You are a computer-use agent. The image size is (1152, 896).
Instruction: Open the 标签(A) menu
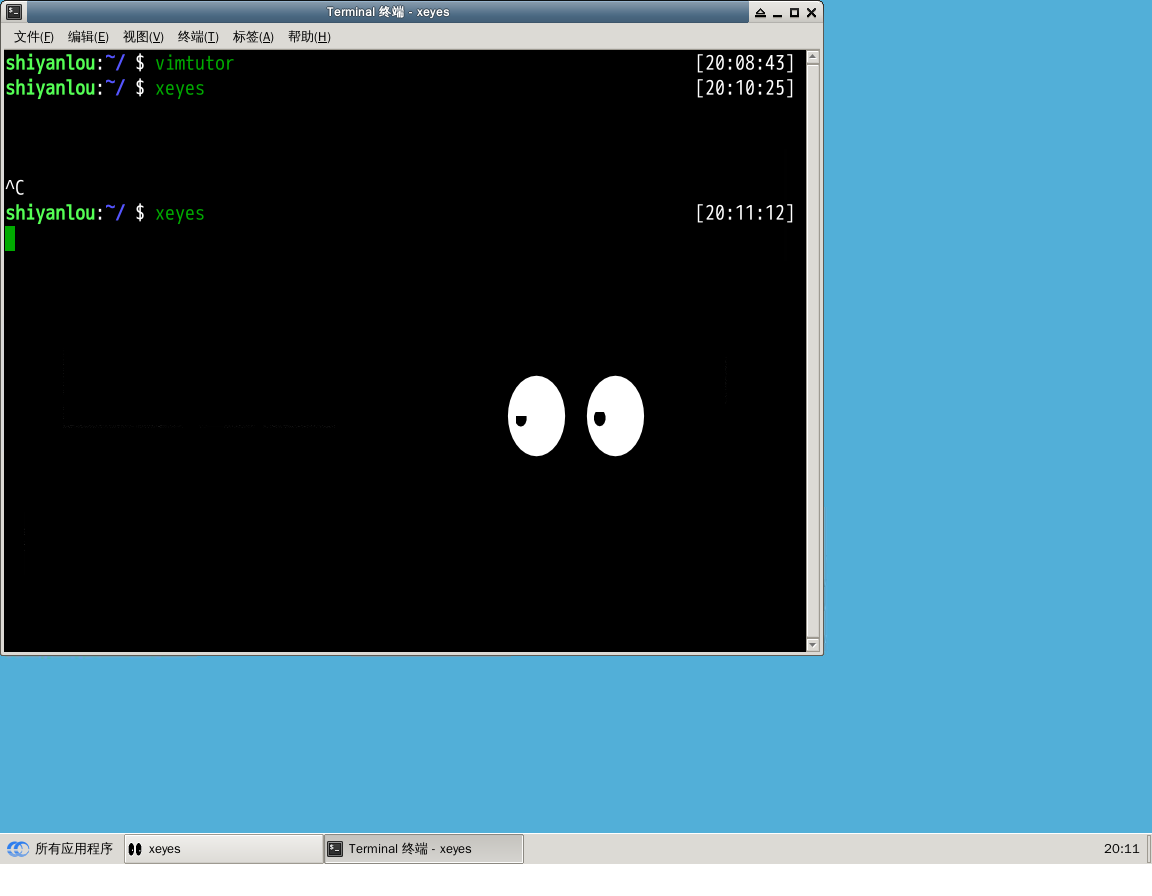253,37
